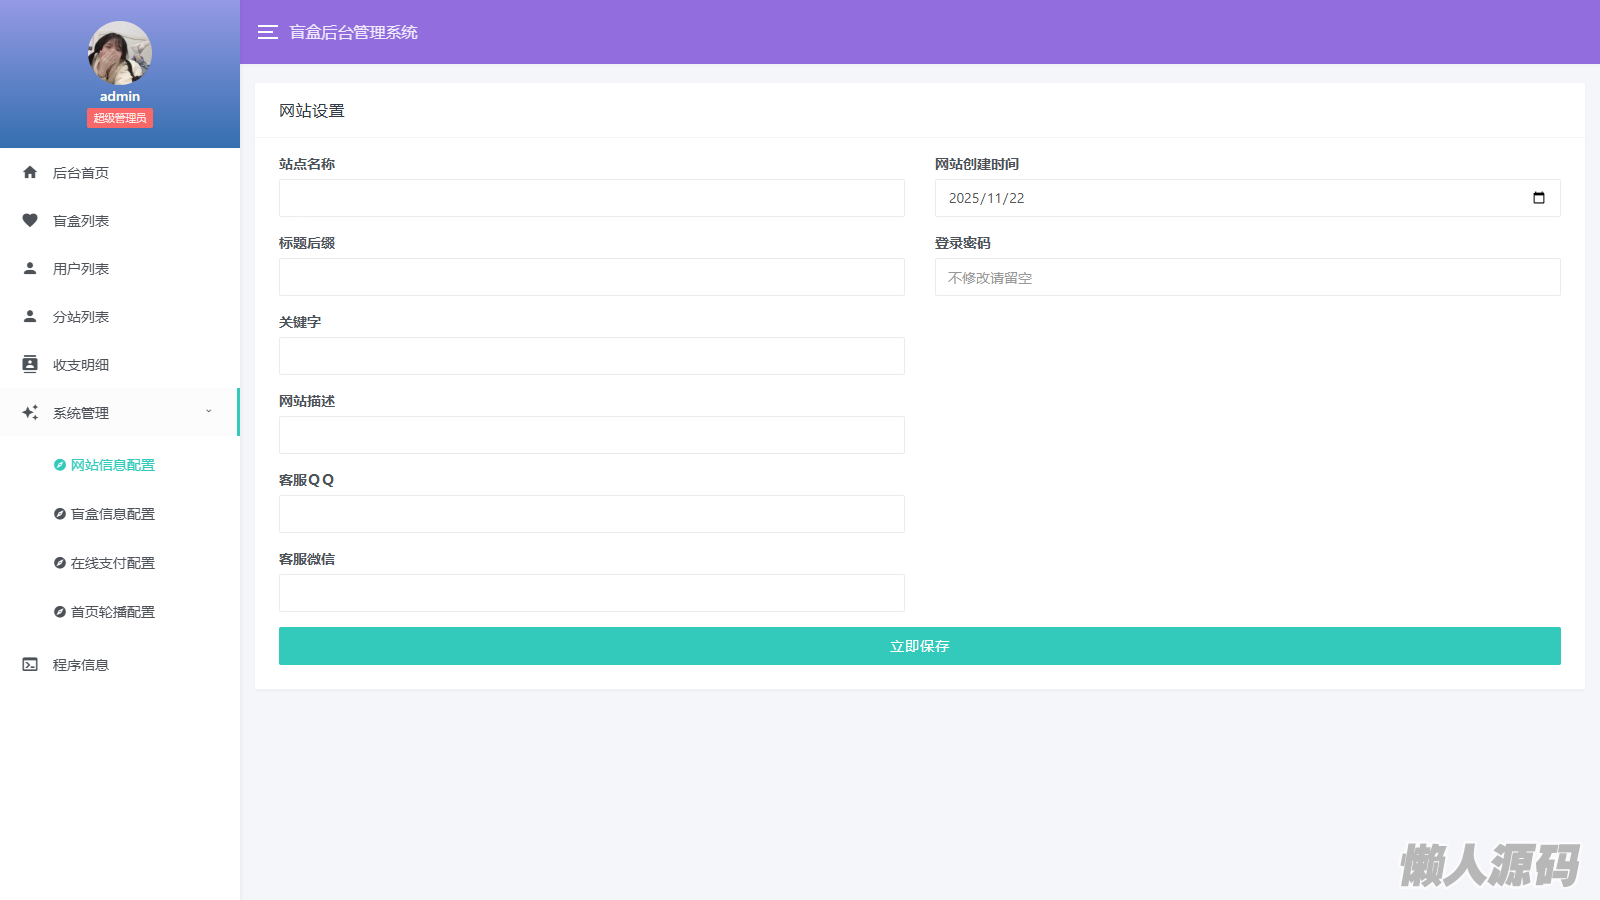The width and height of the screenshot is (1600, 900).
Task: Click the ledger icon beside 收支明细
Action: 30,364
